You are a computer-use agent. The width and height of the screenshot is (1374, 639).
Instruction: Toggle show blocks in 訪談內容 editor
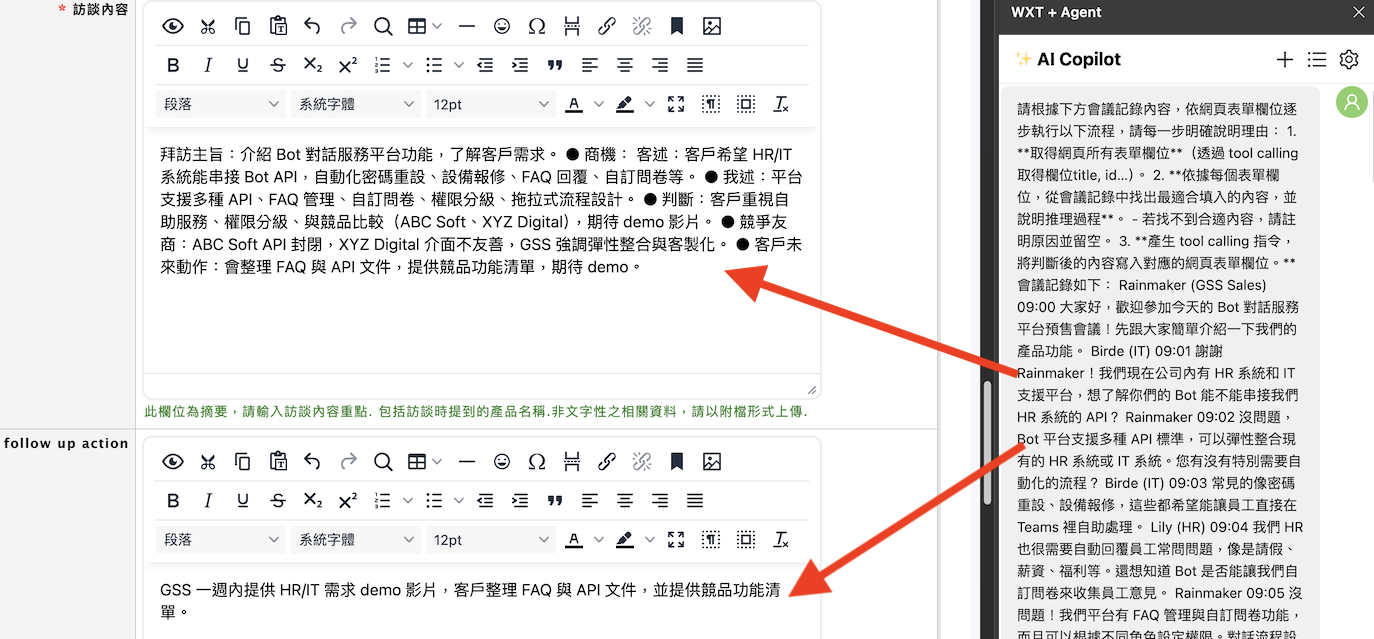coord(710,104)
